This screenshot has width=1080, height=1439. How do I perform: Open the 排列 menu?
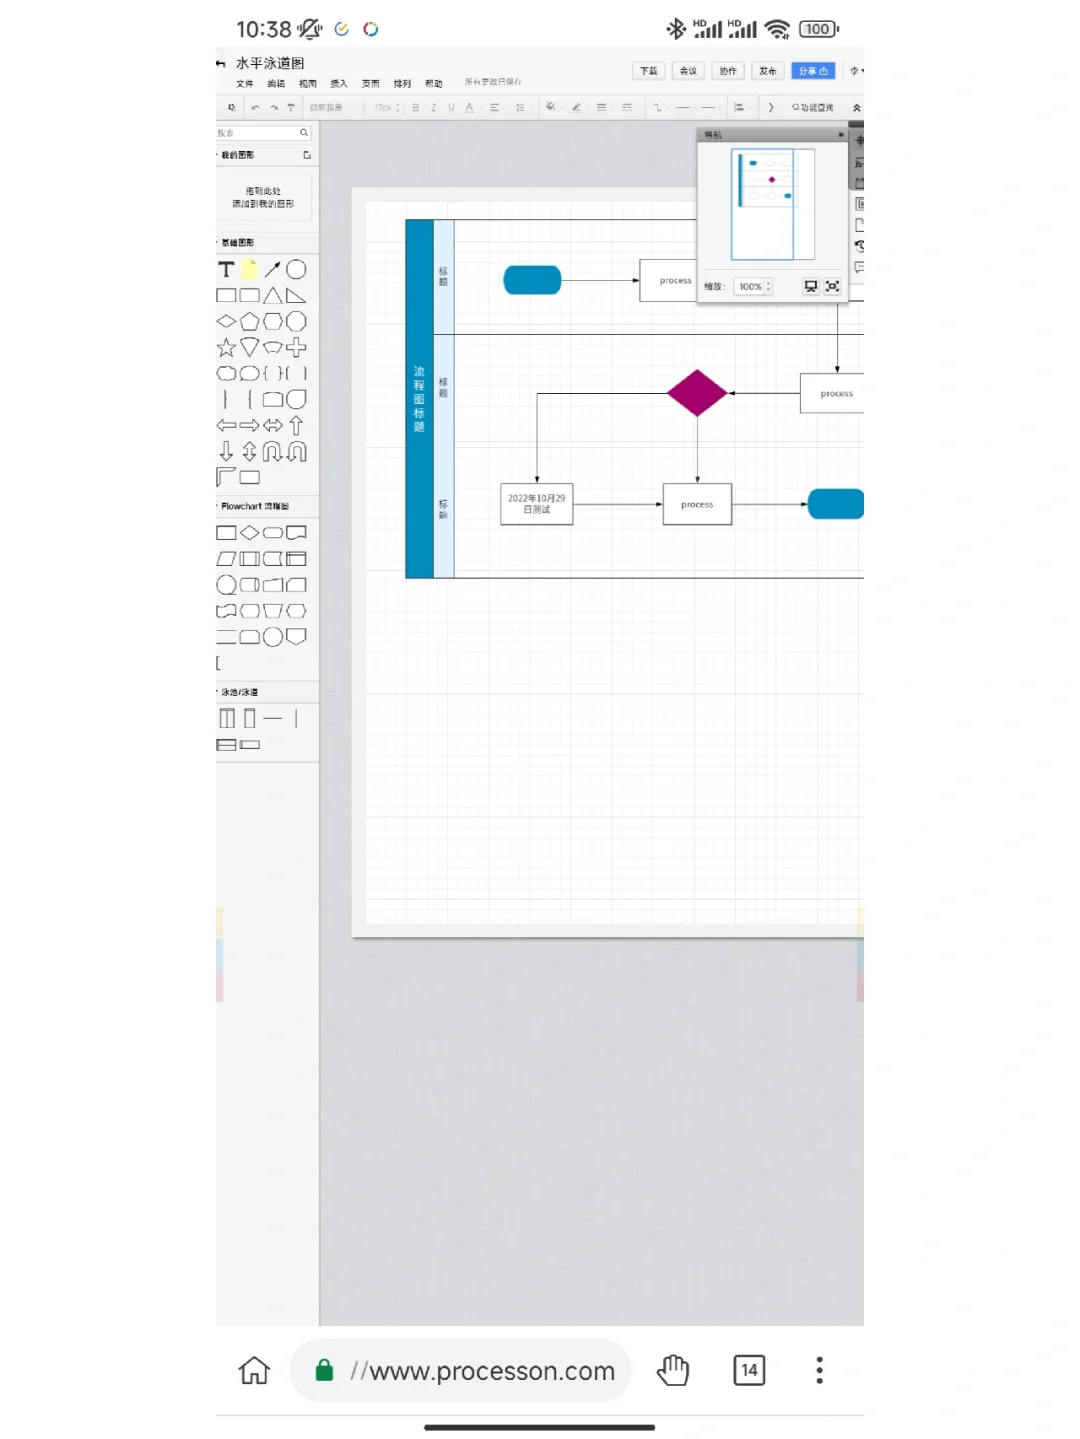pyautogui.click(x=402, y=84)
